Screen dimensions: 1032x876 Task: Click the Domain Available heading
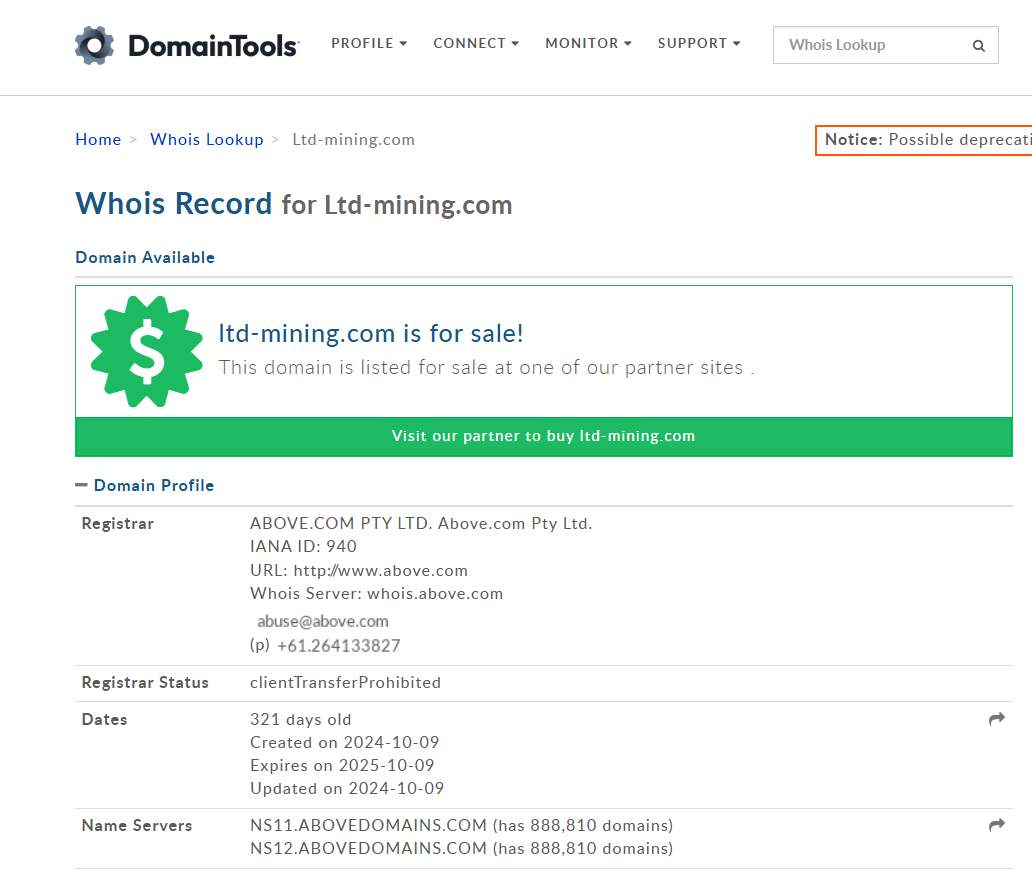(x=145, y=257)
